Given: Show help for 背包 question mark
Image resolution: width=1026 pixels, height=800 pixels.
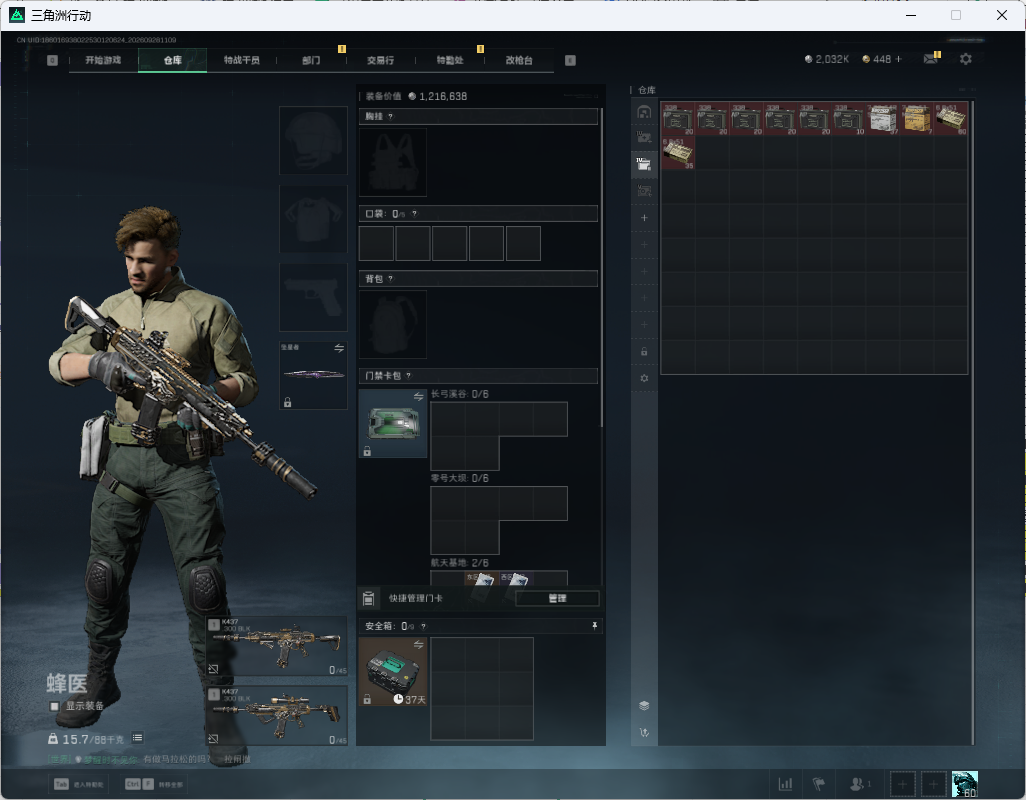Looking at the screenshot, I should coord(391,279).
